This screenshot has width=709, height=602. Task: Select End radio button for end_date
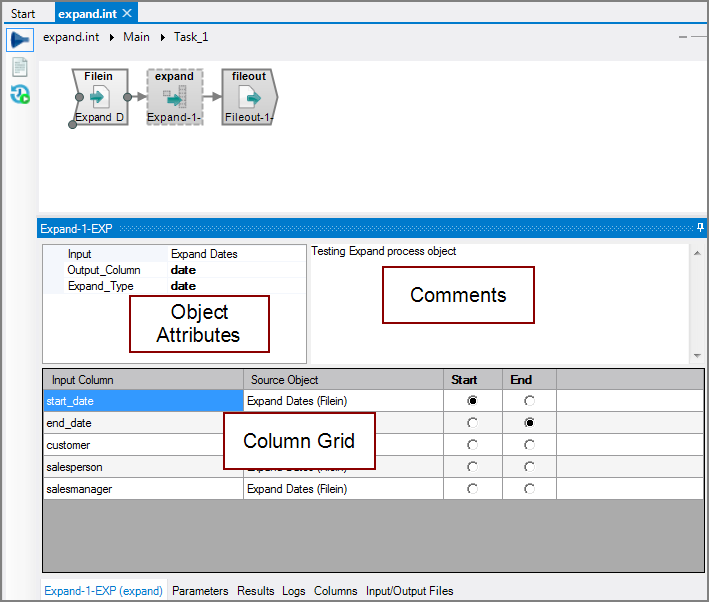529,423
